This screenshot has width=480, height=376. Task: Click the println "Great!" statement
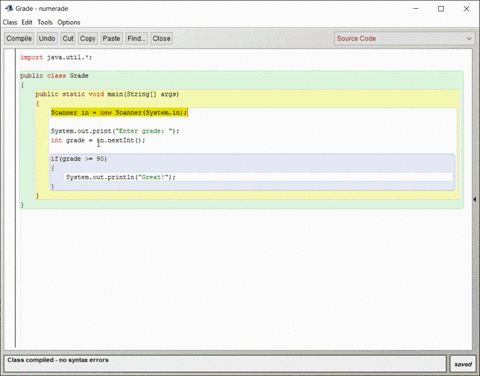point(121,177)
